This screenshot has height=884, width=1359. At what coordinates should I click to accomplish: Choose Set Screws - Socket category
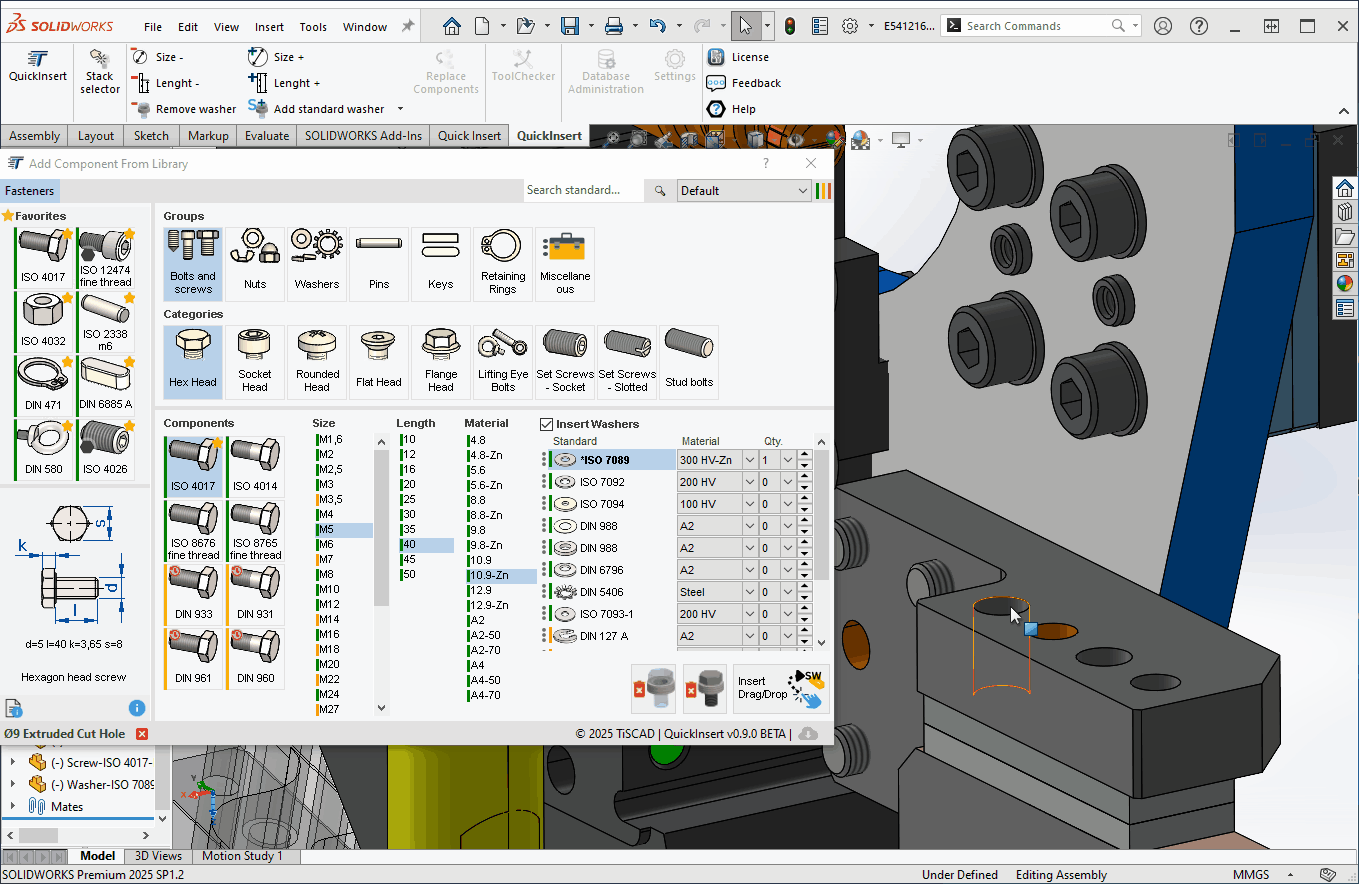565,362
